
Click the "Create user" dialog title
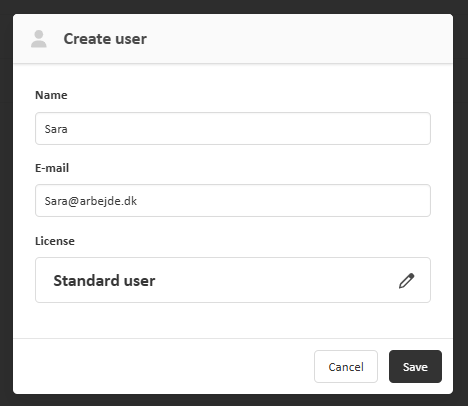(105, 39)
